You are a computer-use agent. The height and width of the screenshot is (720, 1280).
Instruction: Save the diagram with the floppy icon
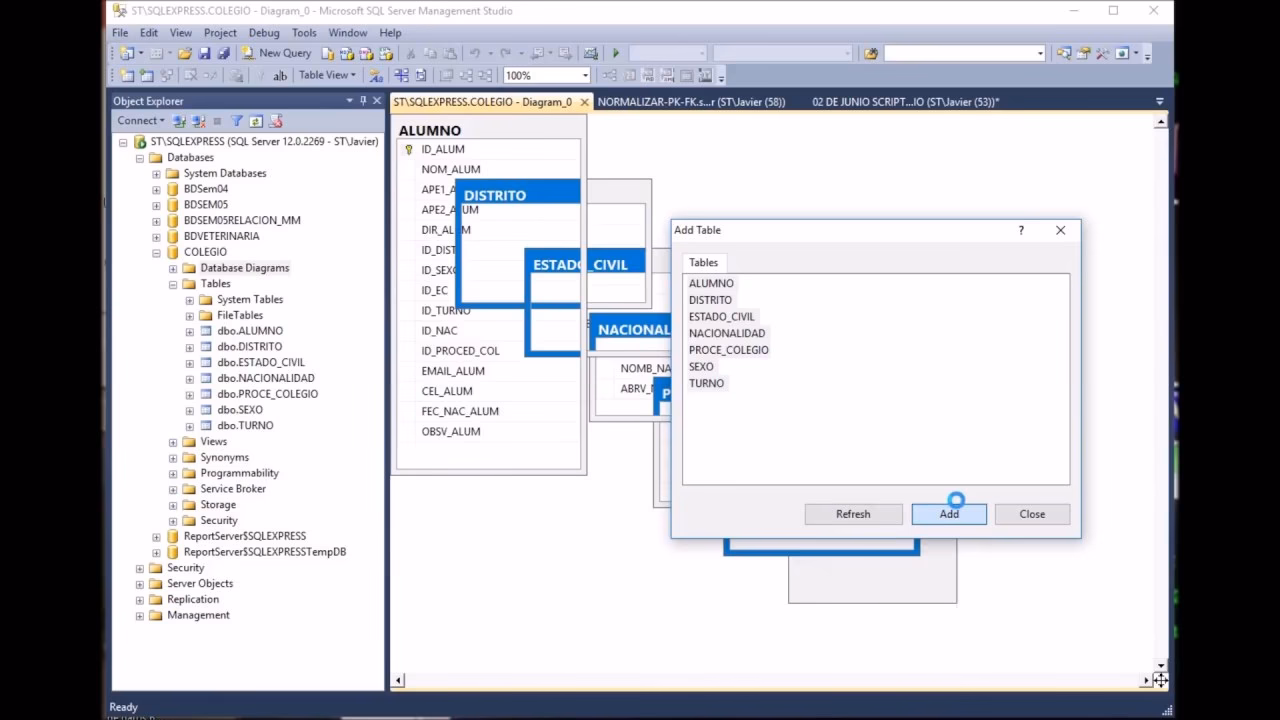pyautogui.click(x=205, y=53)
